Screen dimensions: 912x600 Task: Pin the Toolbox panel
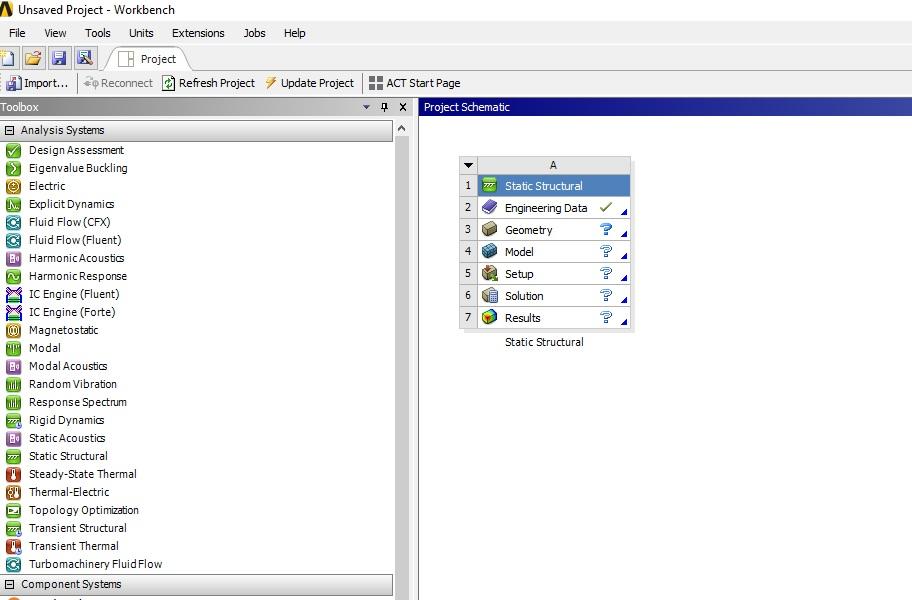click(x=384, y=107)
